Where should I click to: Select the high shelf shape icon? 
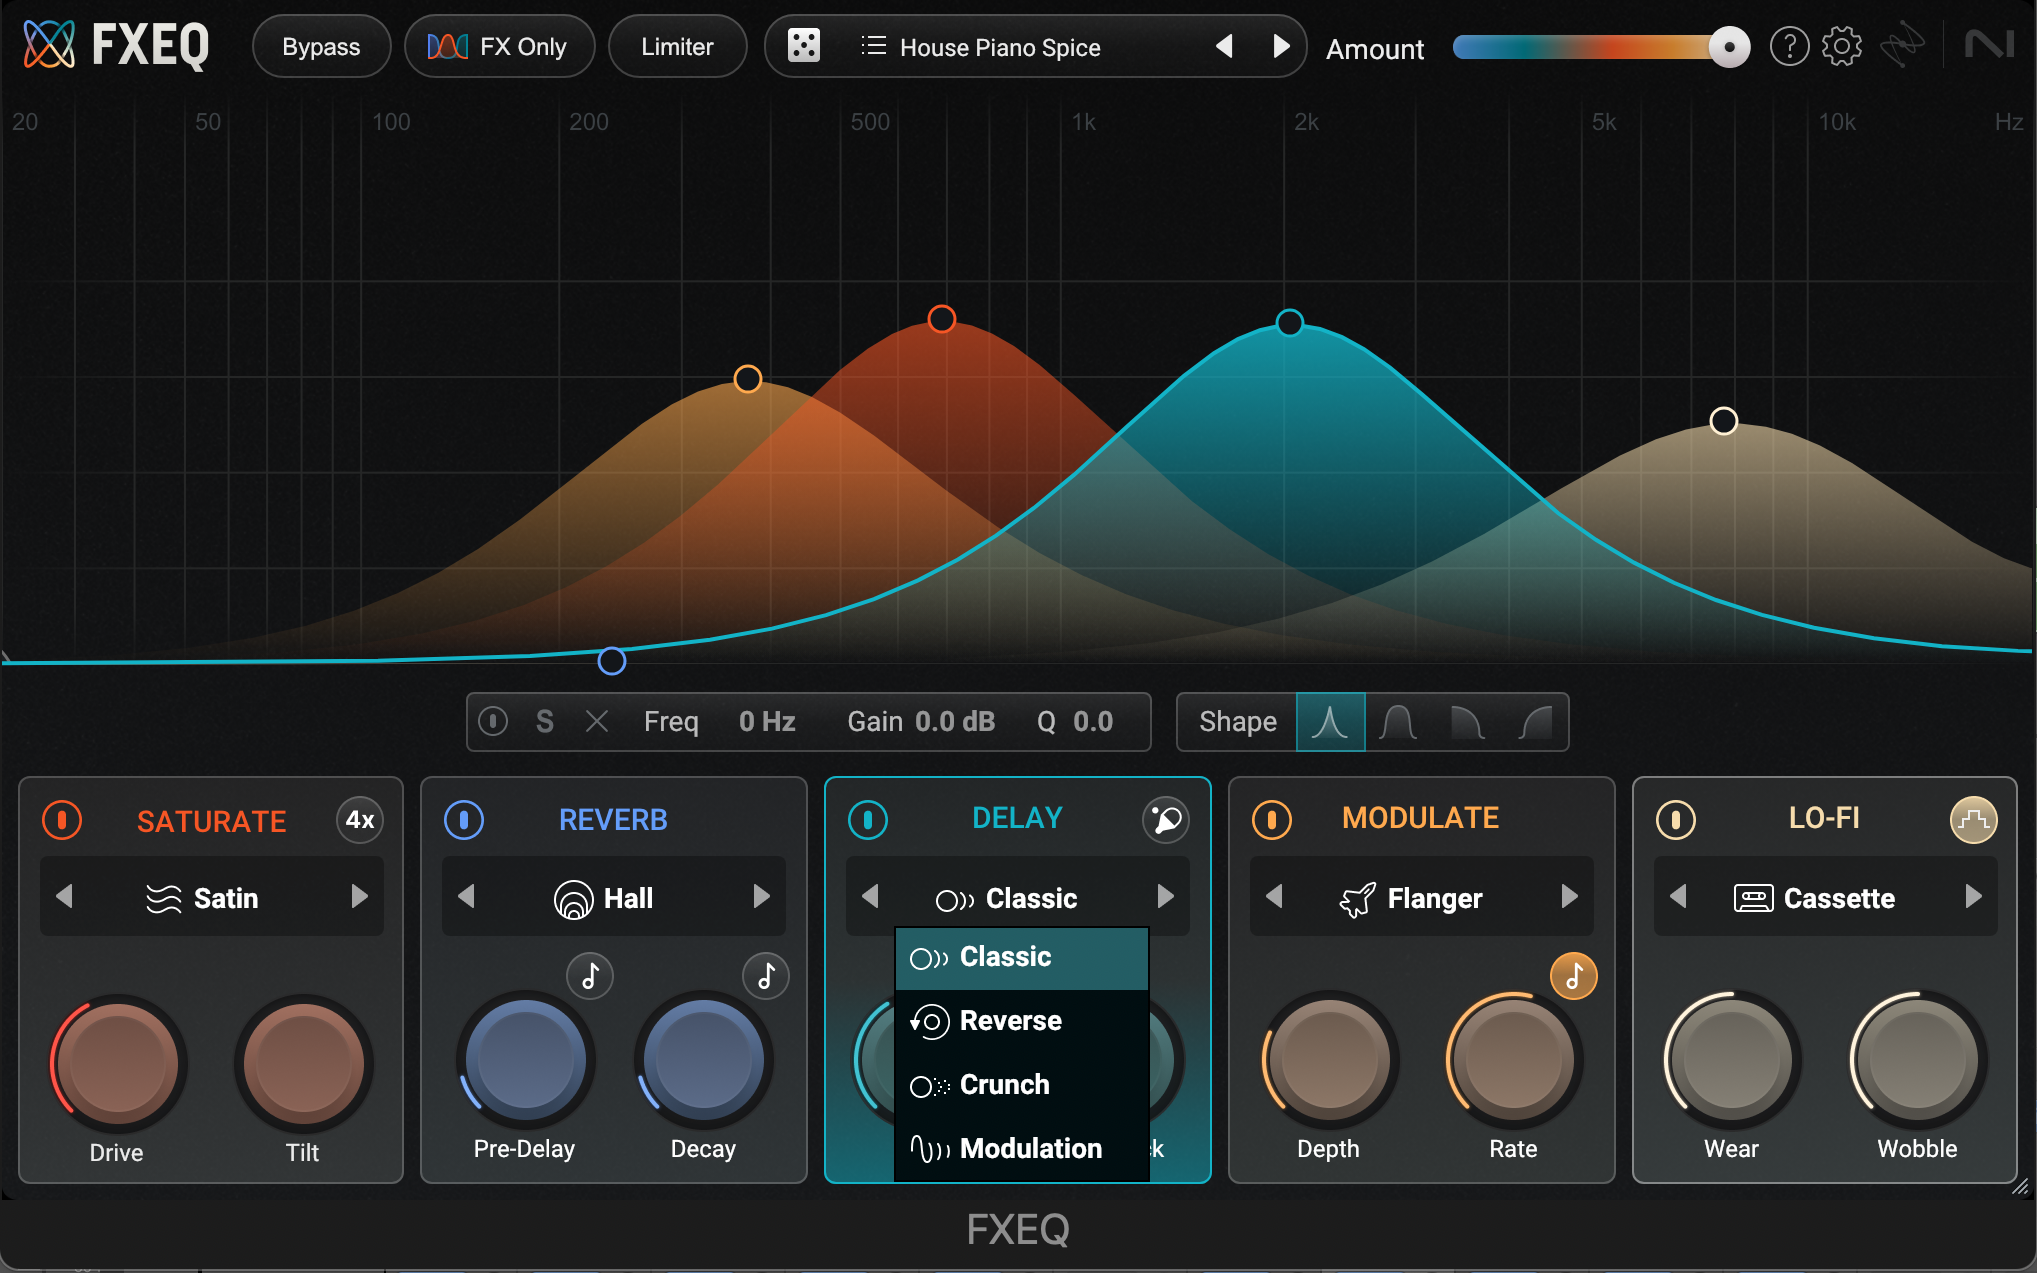click(x=1535, y=721)
